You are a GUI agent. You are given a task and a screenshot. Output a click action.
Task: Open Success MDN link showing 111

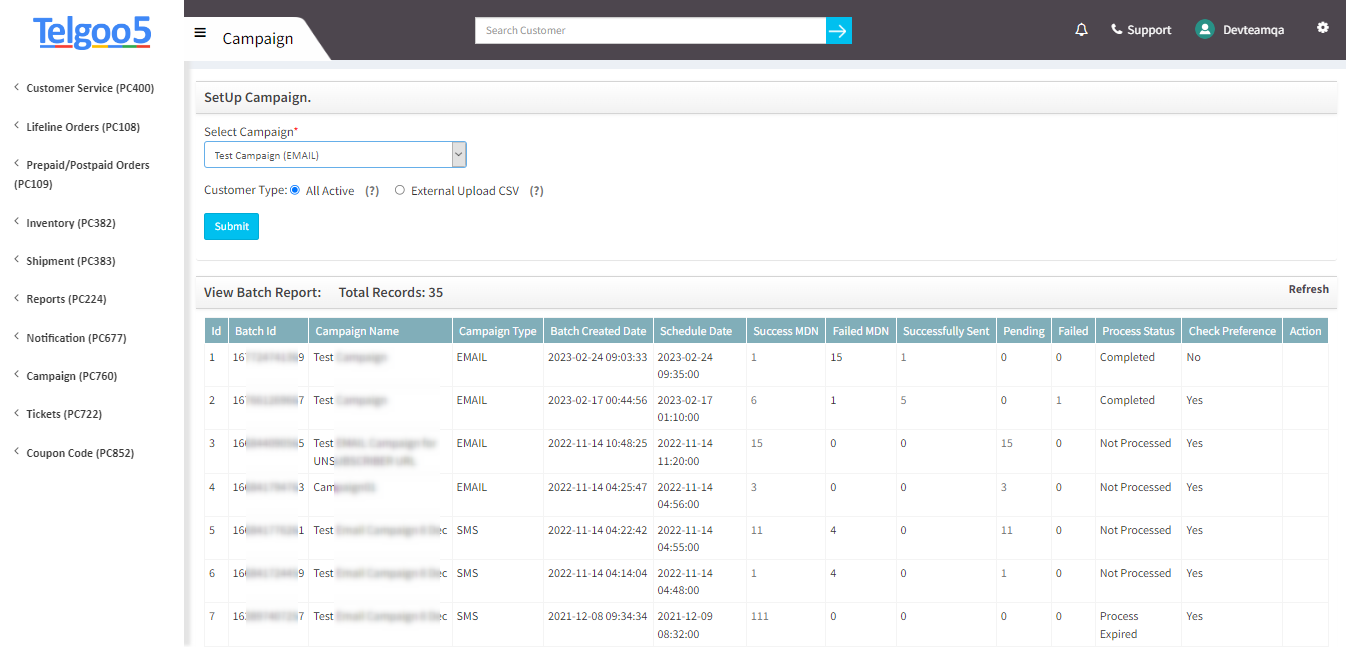pos(759,616)
